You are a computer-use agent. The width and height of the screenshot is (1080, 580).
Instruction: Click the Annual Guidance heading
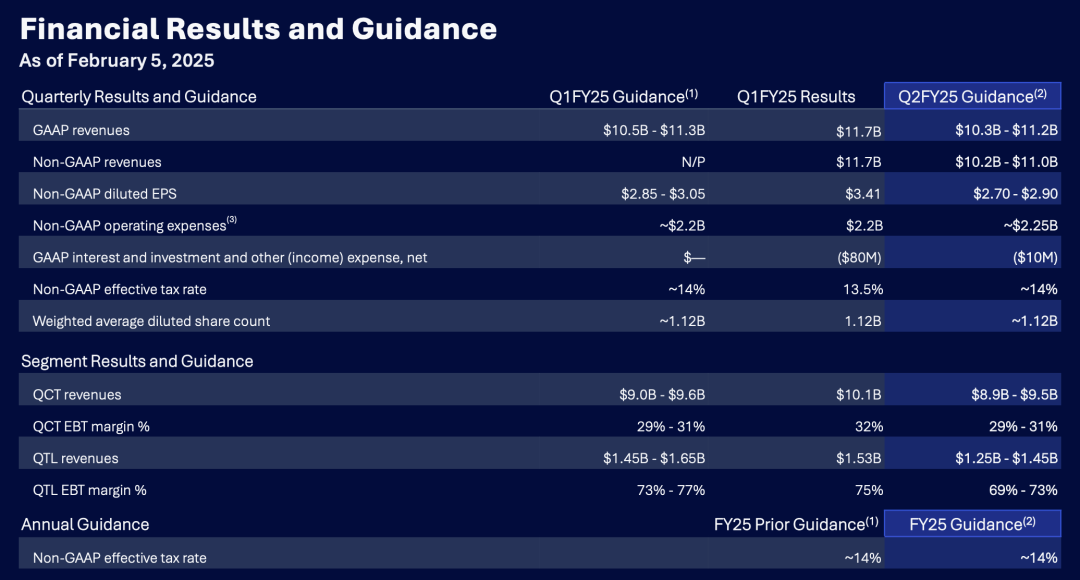85,524
